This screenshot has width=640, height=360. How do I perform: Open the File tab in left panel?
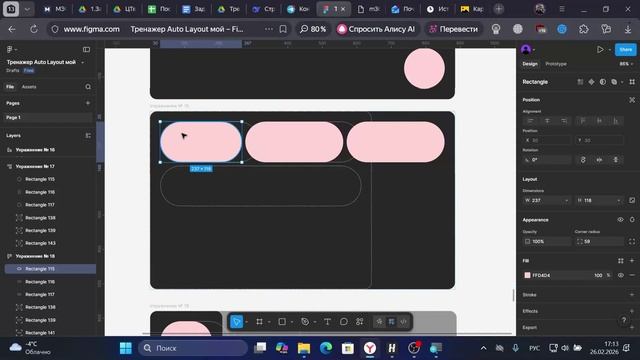tap(10, 87)
